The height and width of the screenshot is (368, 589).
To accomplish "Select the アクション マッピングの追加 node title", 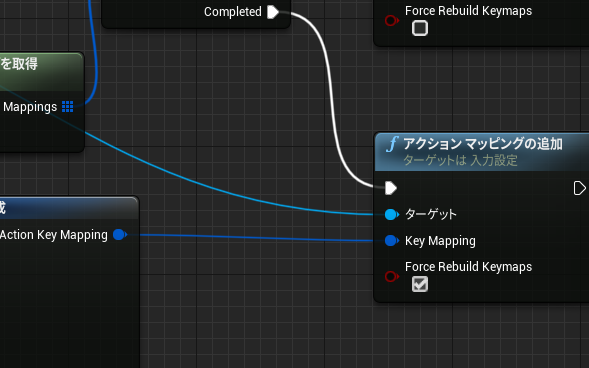I will tap(483, 144).
